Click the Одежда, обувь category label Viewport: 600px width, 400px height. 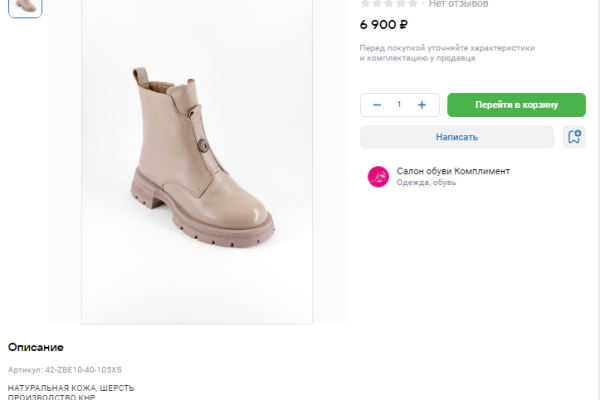[x=426, y=183]
